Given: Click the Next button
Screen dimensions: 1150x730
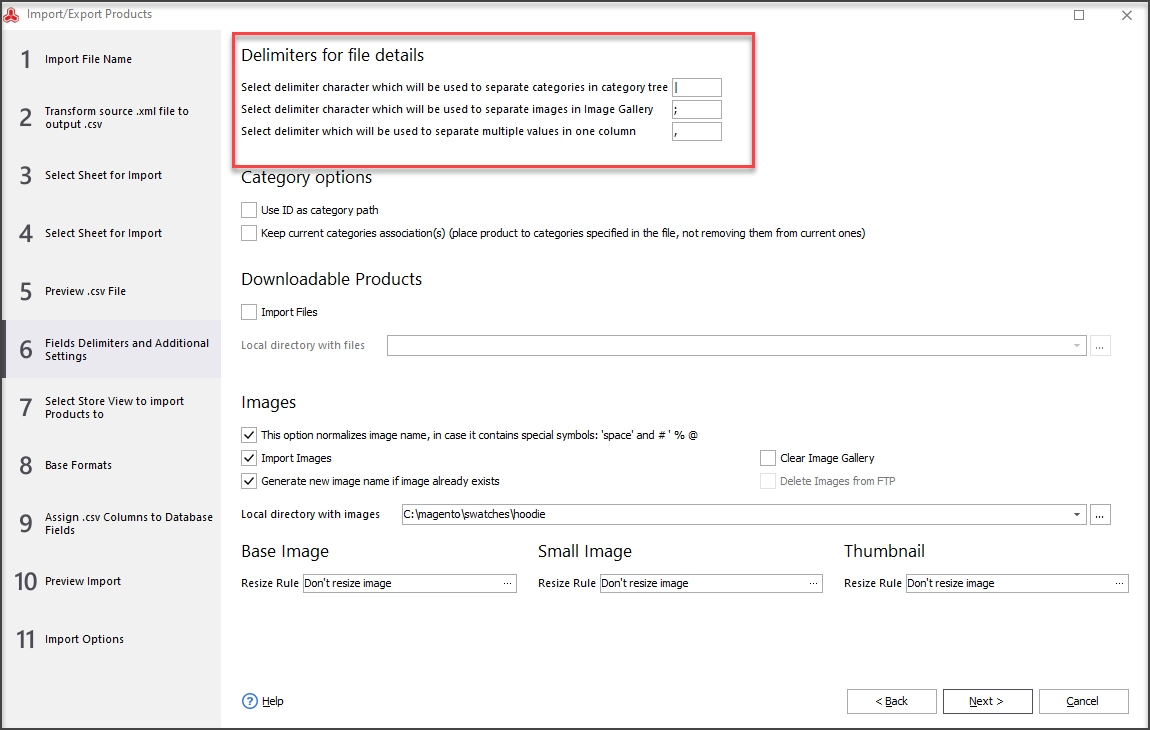Looking at the screenshot, I should point(987,701).
